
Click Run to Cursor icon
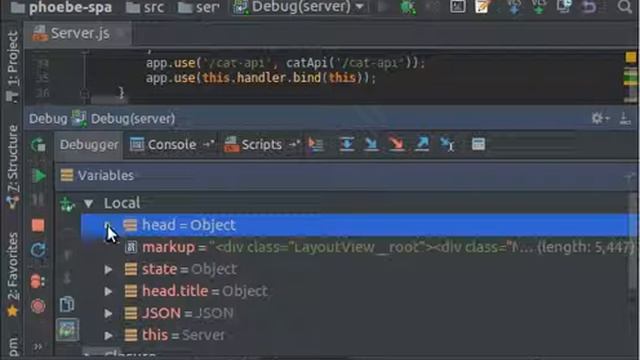(x=447, y=144)
